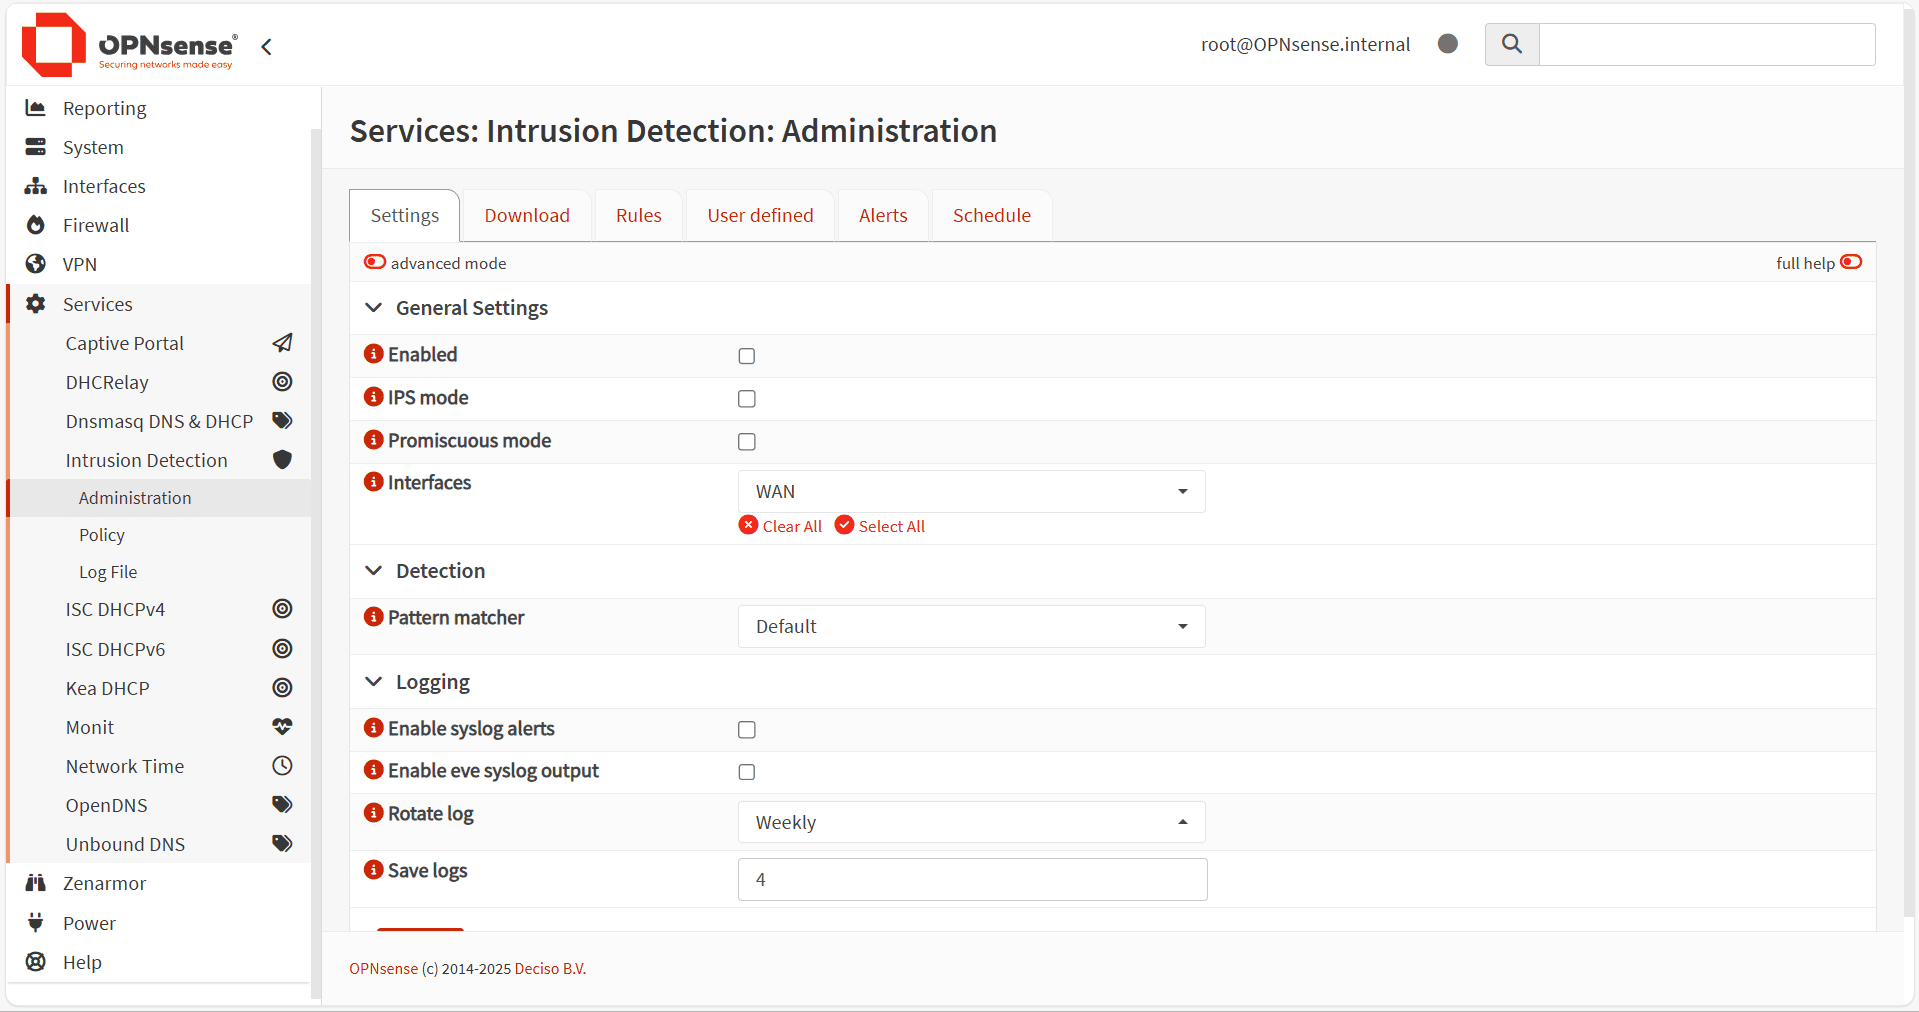Click the OpenDNS tags icon
The width and height of the screenshot is (1919, 1012).
point(282,805)
